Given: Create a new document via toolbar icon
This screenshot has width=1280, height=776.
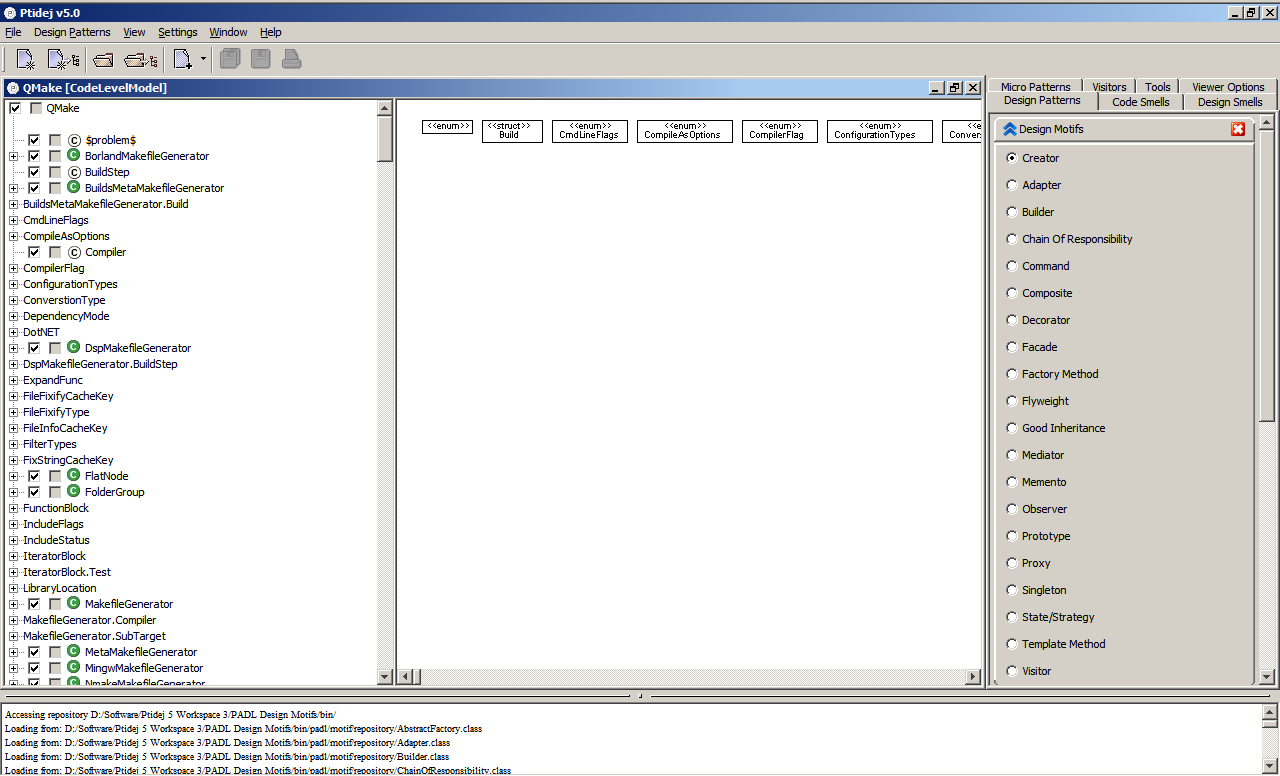Looking at the screenshot, I should [23, 58].
